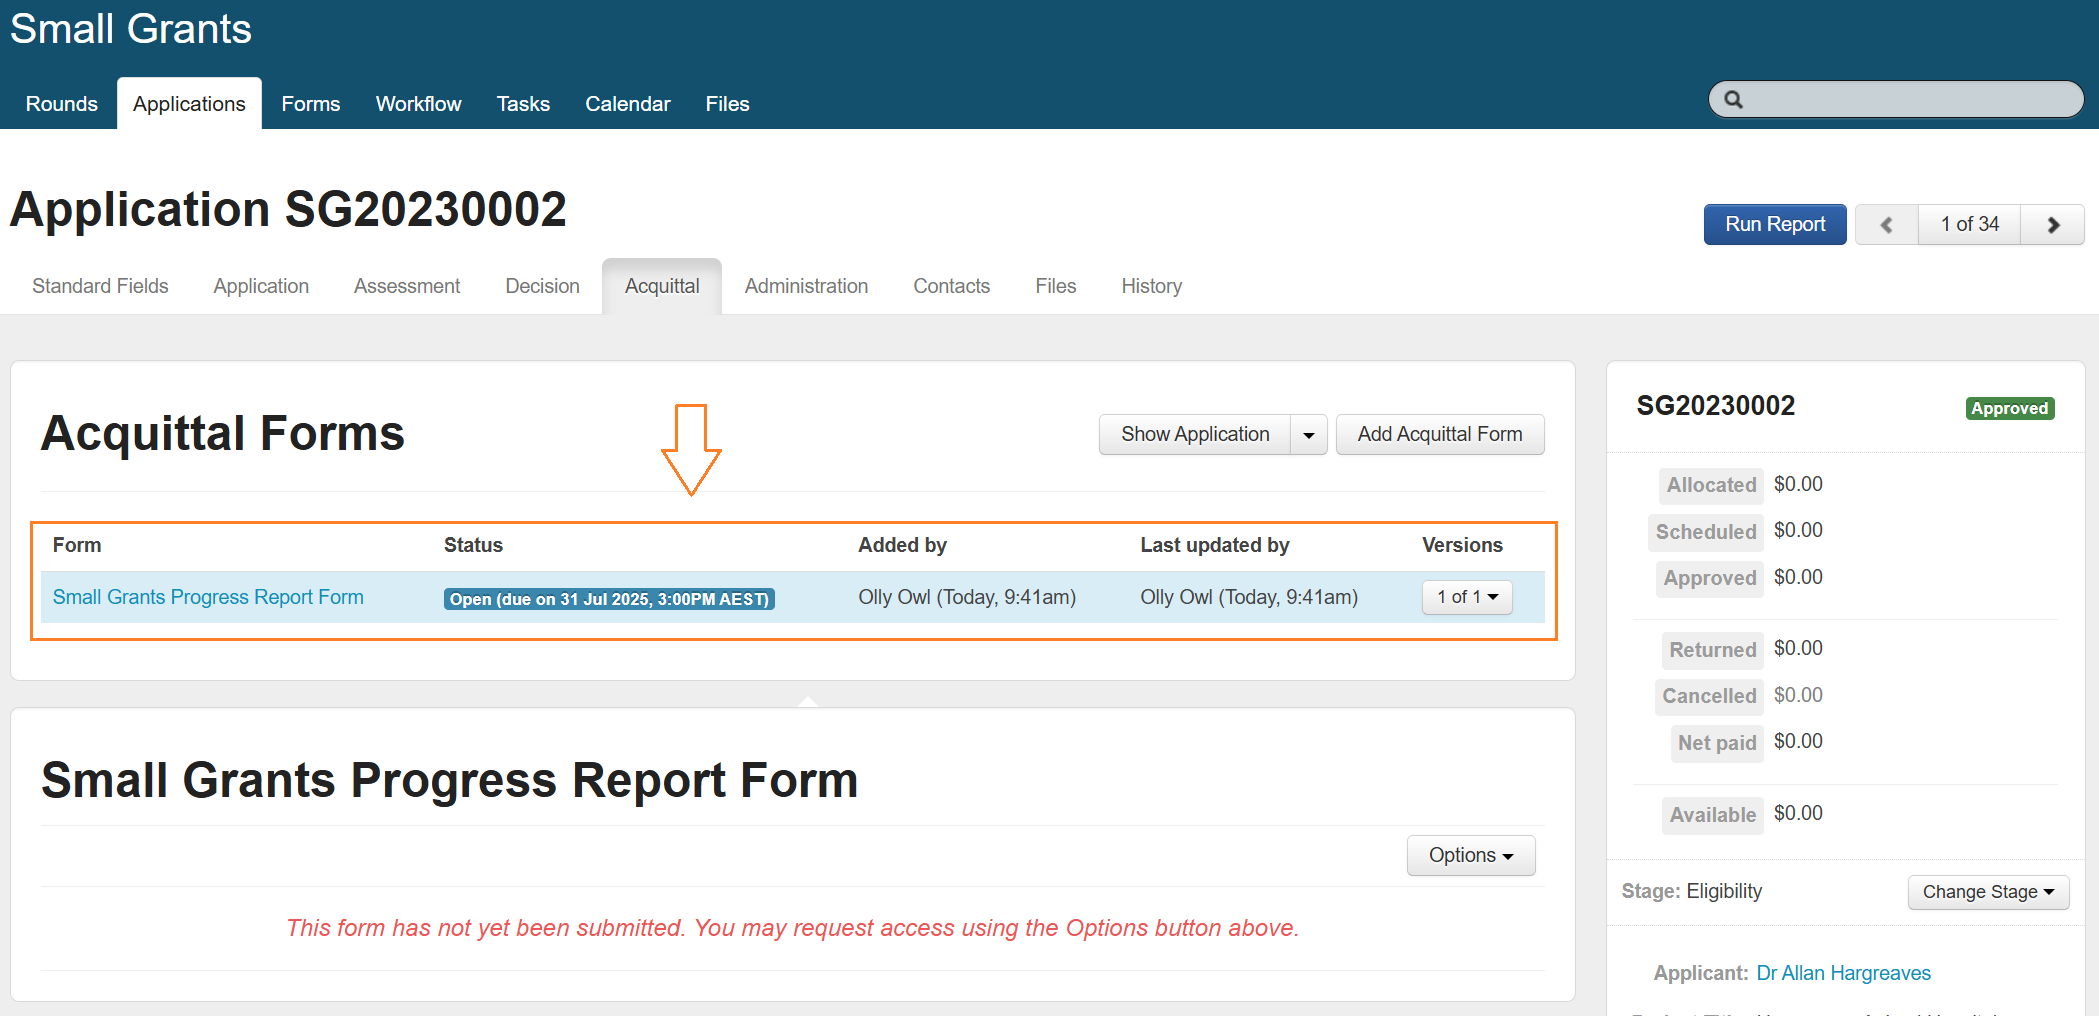This screenshot has width=2099, height=1016.
Task: Open the versions '1 of 1' dropdown
Action: [x=1466, y=597]
